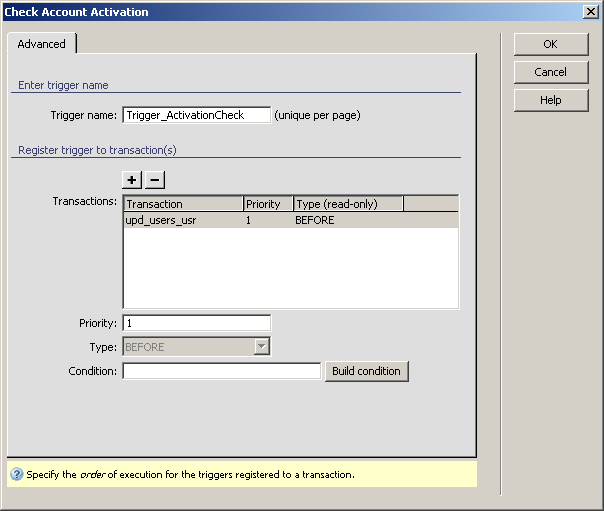
Task: Click the BEFORE cell in transactions list
Action: pos(314,220)
